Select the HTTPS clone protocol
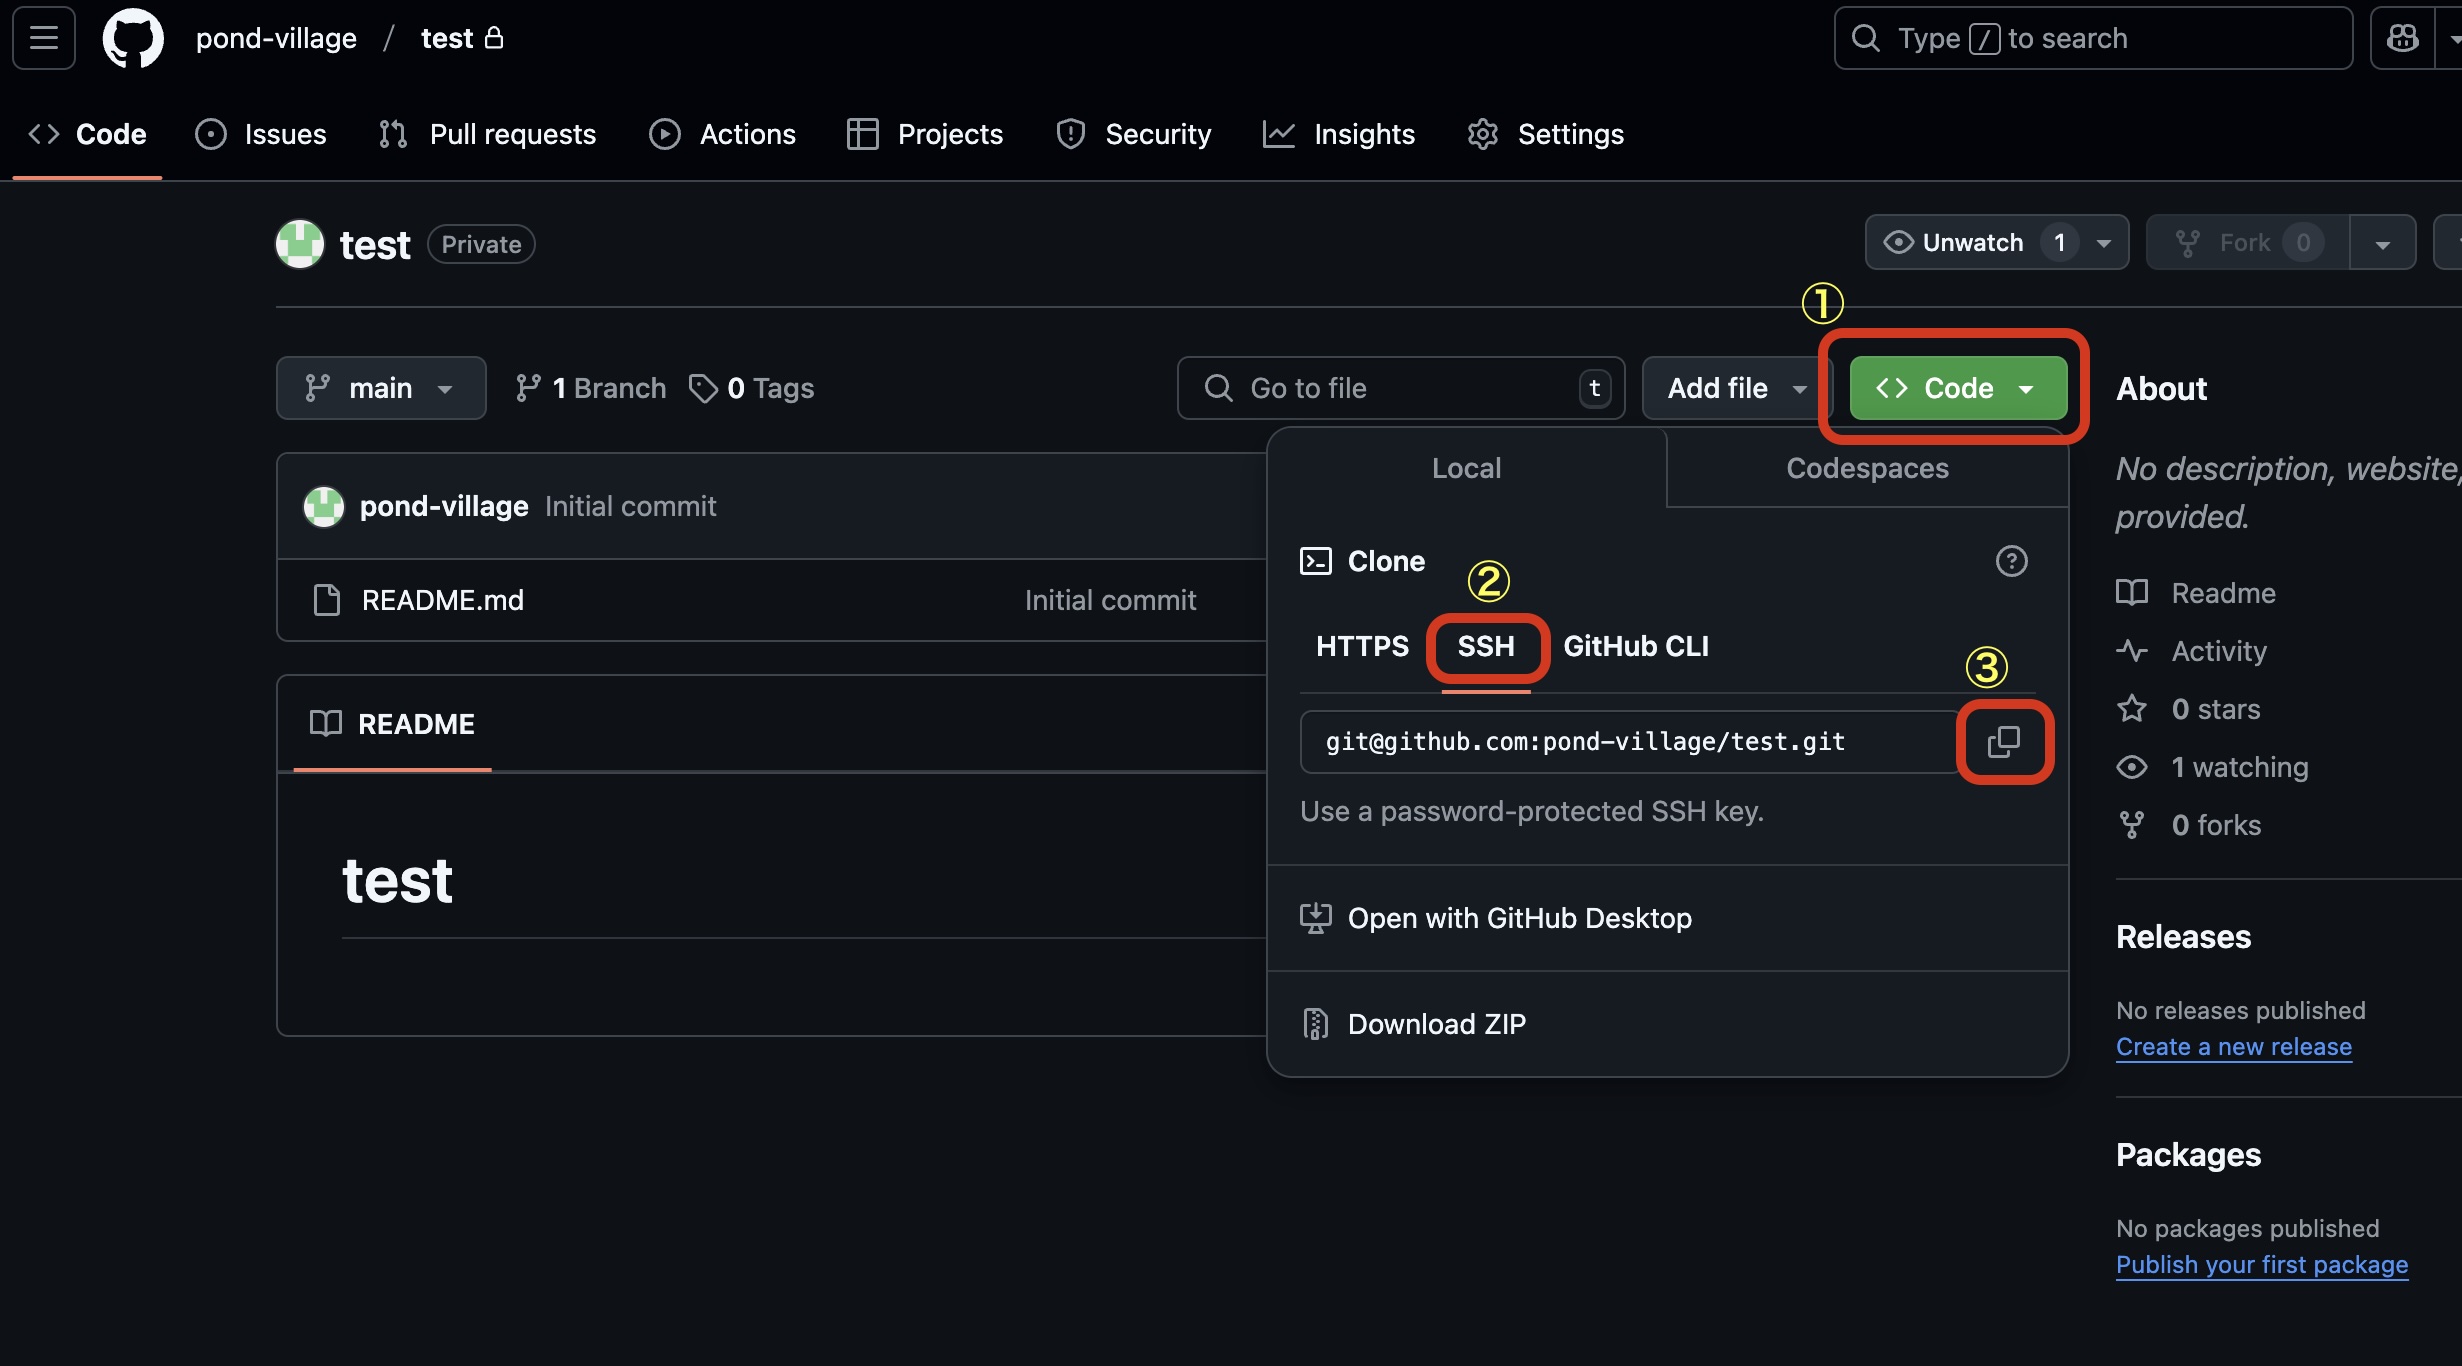2462x1366 pixels. click(1362, 646)
